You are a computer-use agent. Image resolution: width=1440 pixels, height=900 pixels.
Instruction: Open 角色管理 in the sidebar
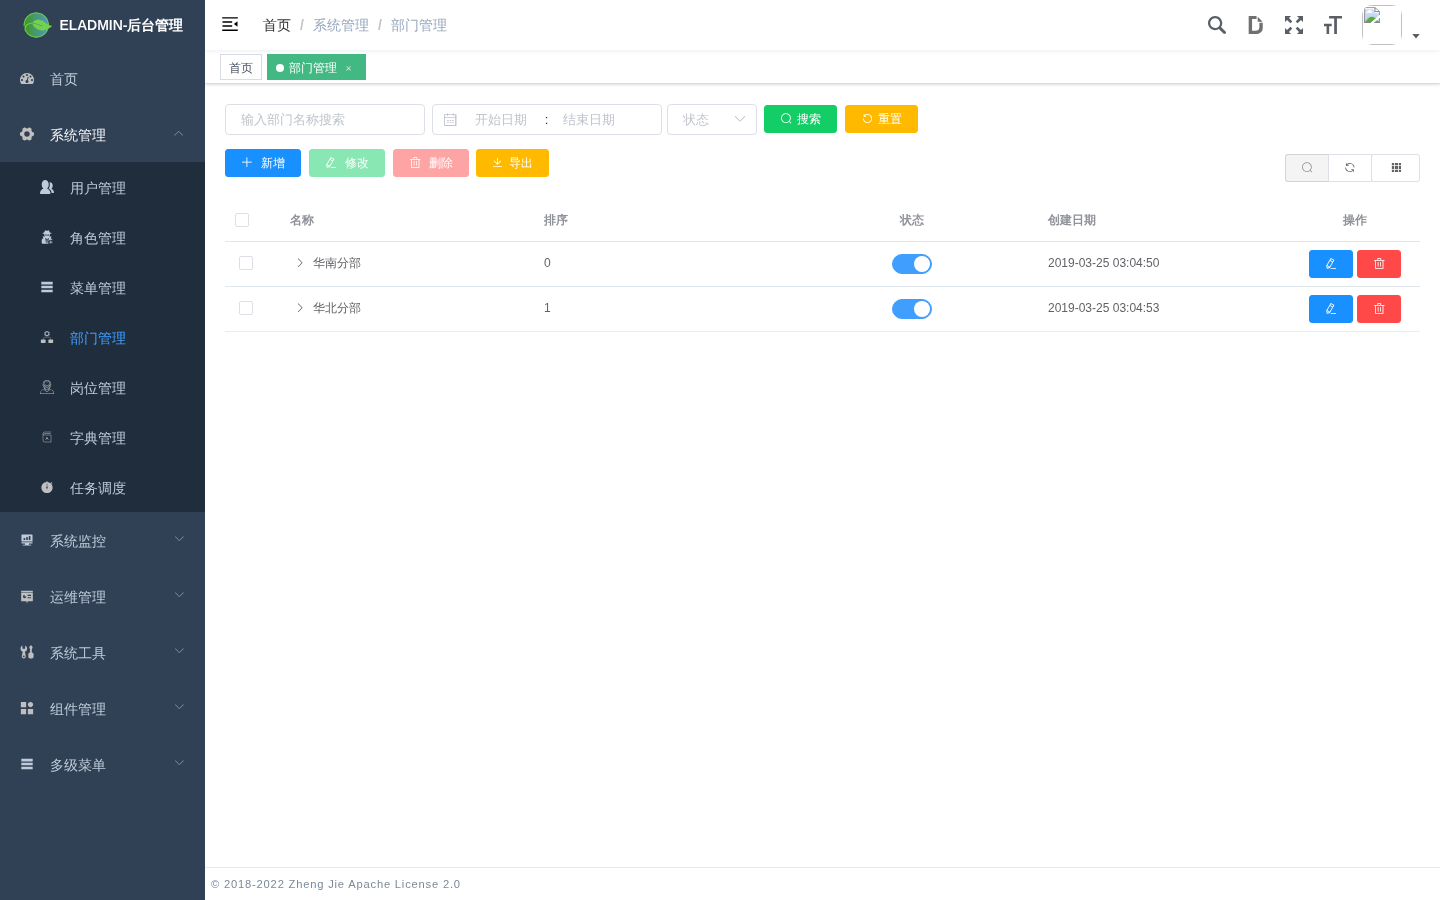[102, 237]
